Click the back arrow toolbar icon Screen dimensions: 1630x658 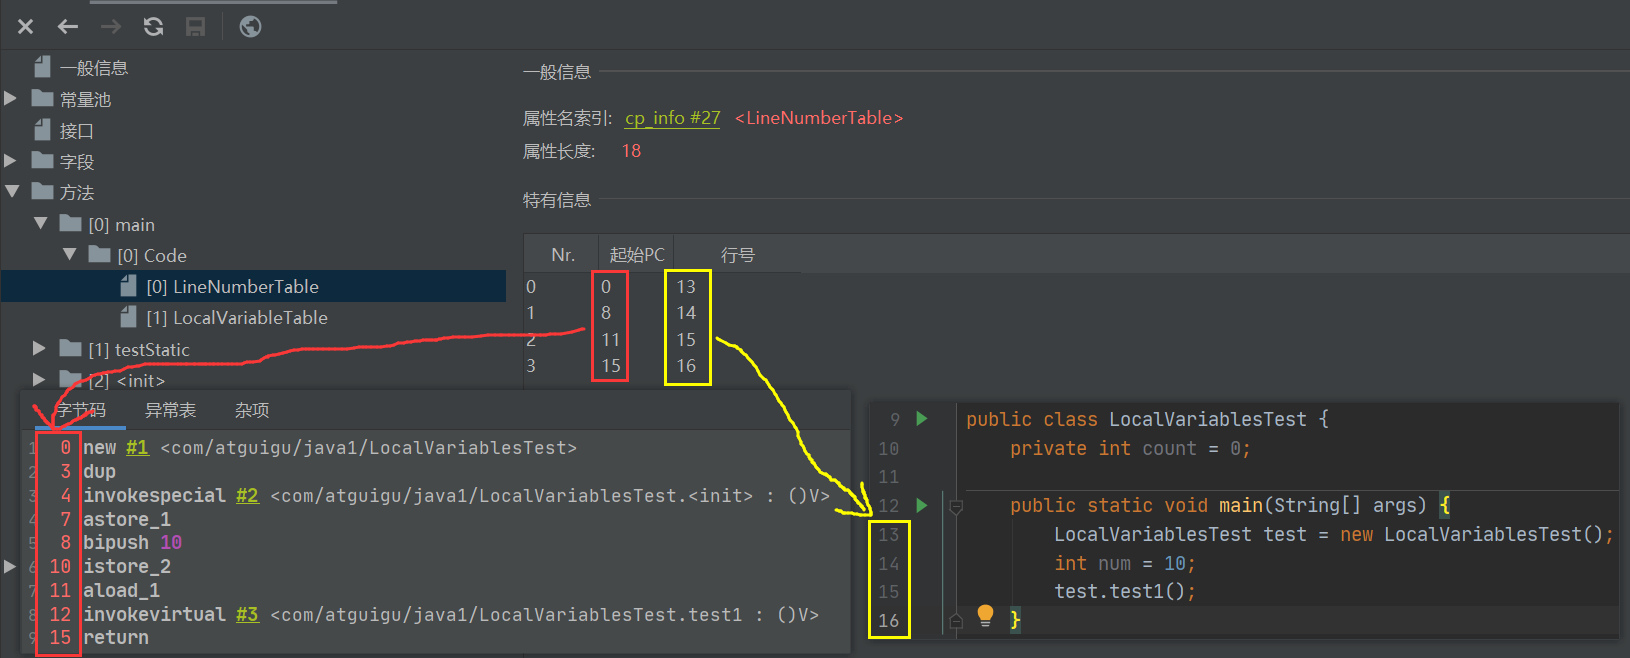(x=68, y=27)
